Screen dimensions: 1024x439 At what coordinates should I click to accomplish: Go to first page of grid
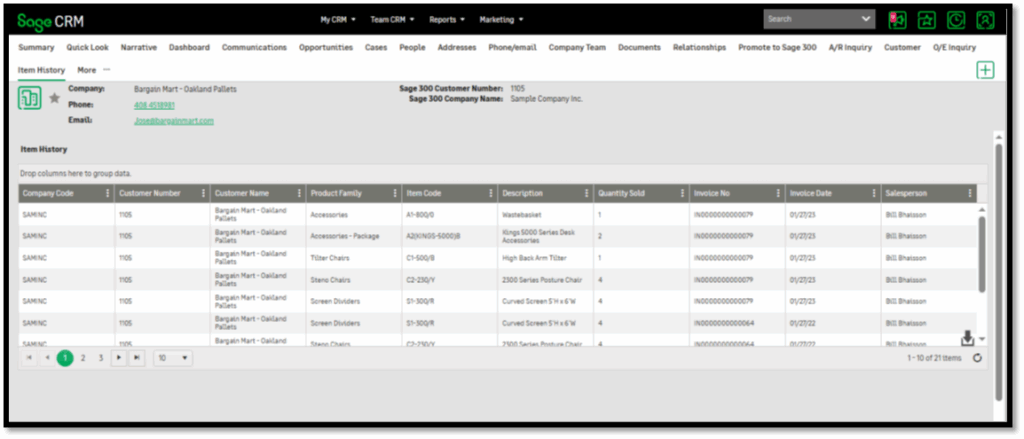29,358
